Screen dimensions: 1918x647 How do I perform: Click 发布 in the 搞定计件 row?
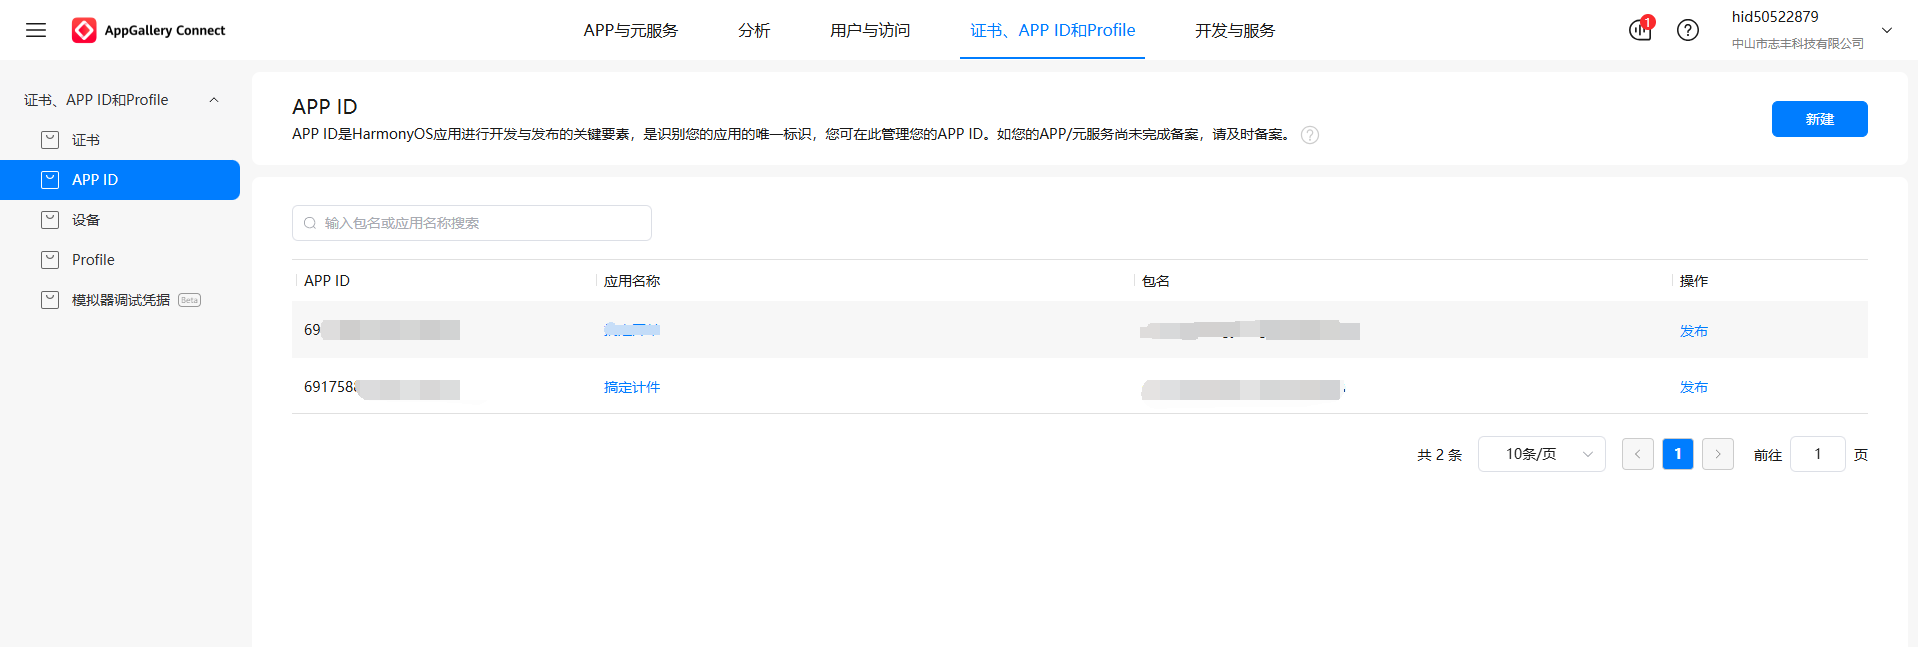[1694, 387]
